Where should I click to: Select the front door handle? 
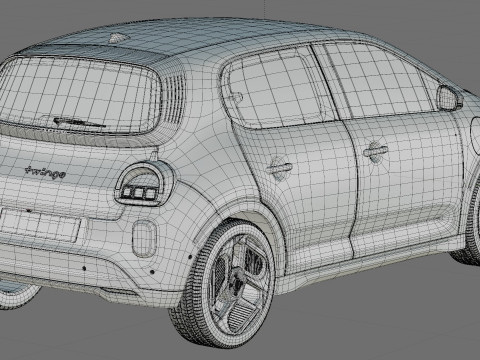(375, 151)
